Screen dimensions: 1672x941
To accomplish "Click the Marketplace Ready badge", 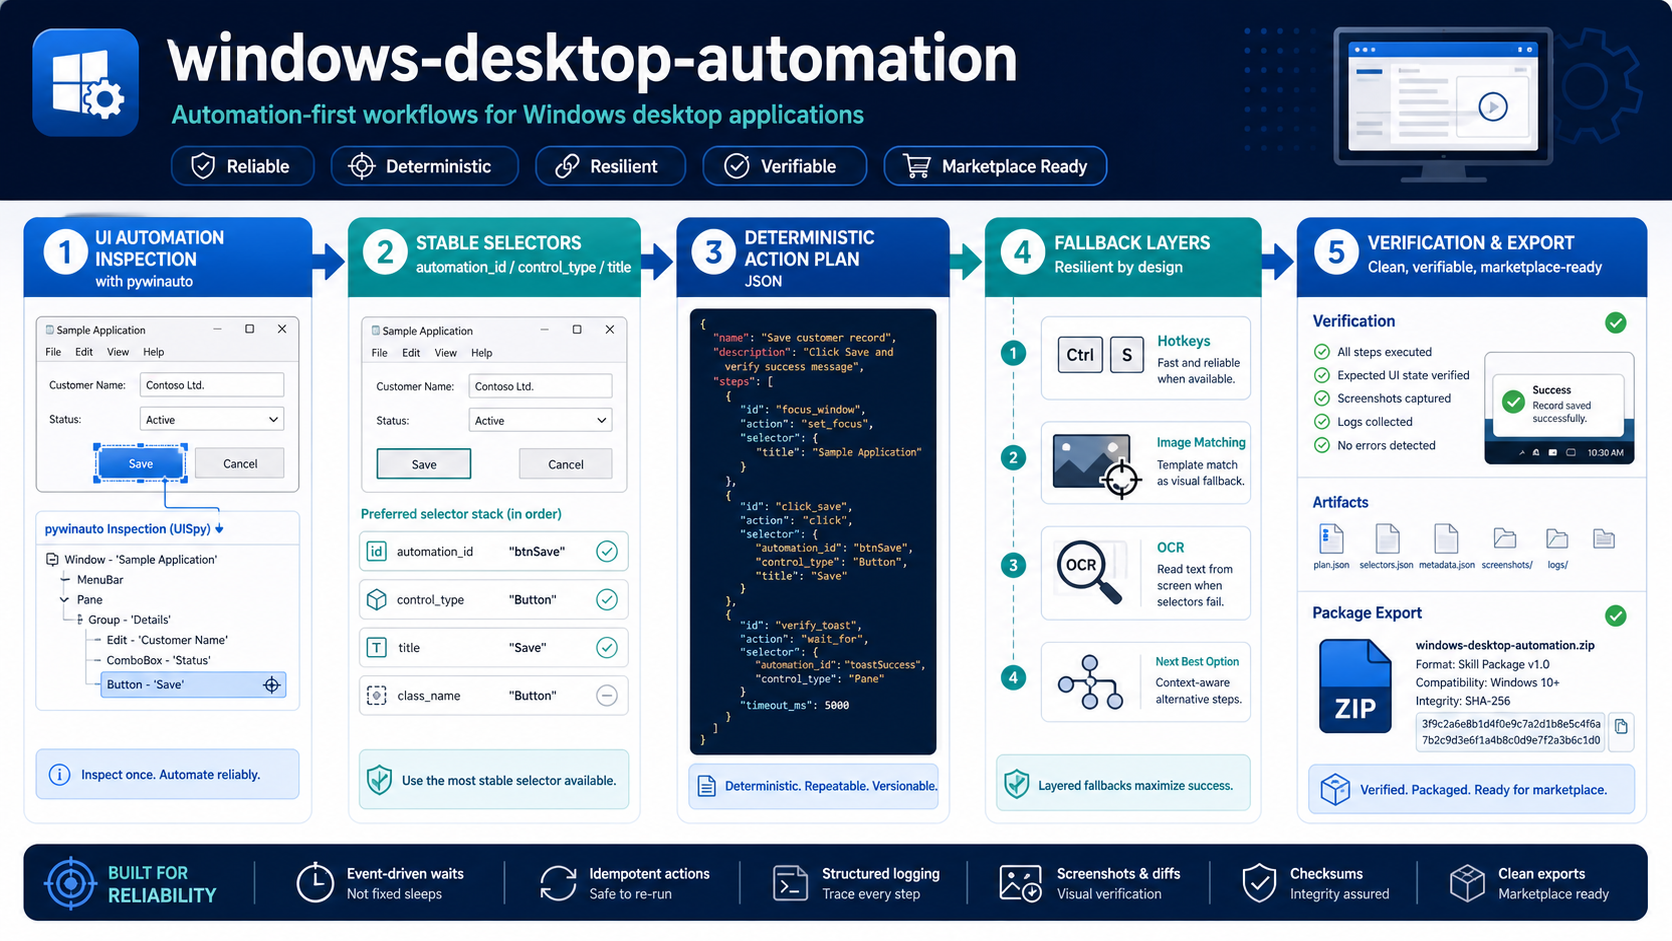I will click(995, 166).
